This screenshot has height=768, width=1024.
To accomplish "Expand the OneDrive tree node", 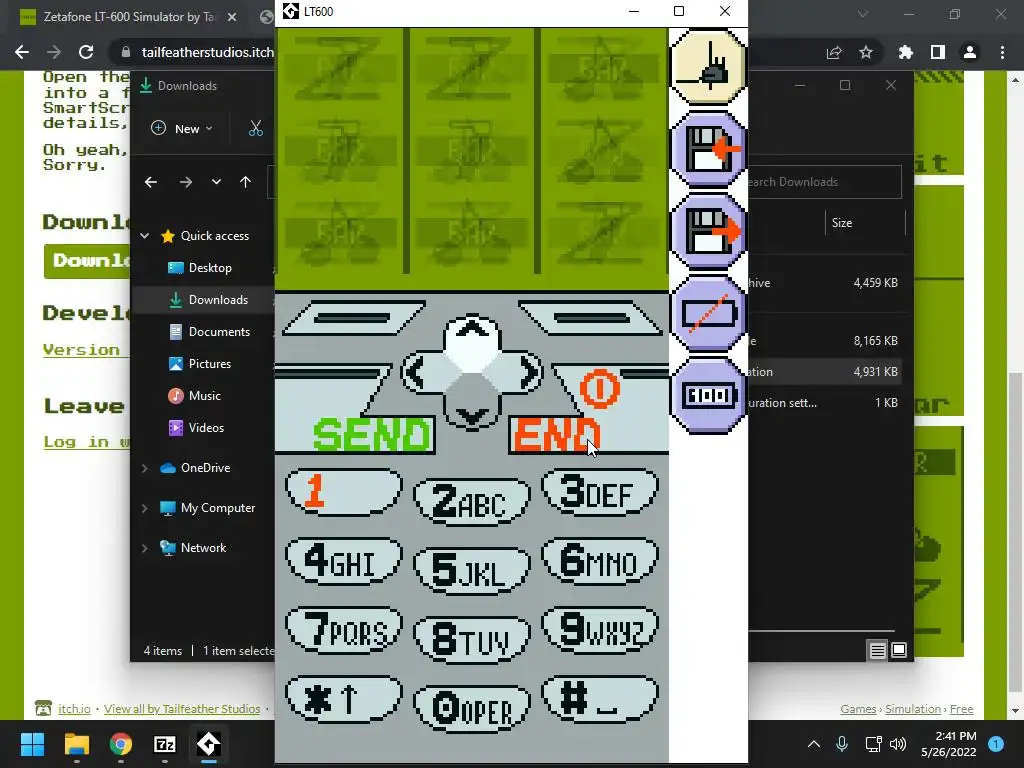I will click(145, 468).
